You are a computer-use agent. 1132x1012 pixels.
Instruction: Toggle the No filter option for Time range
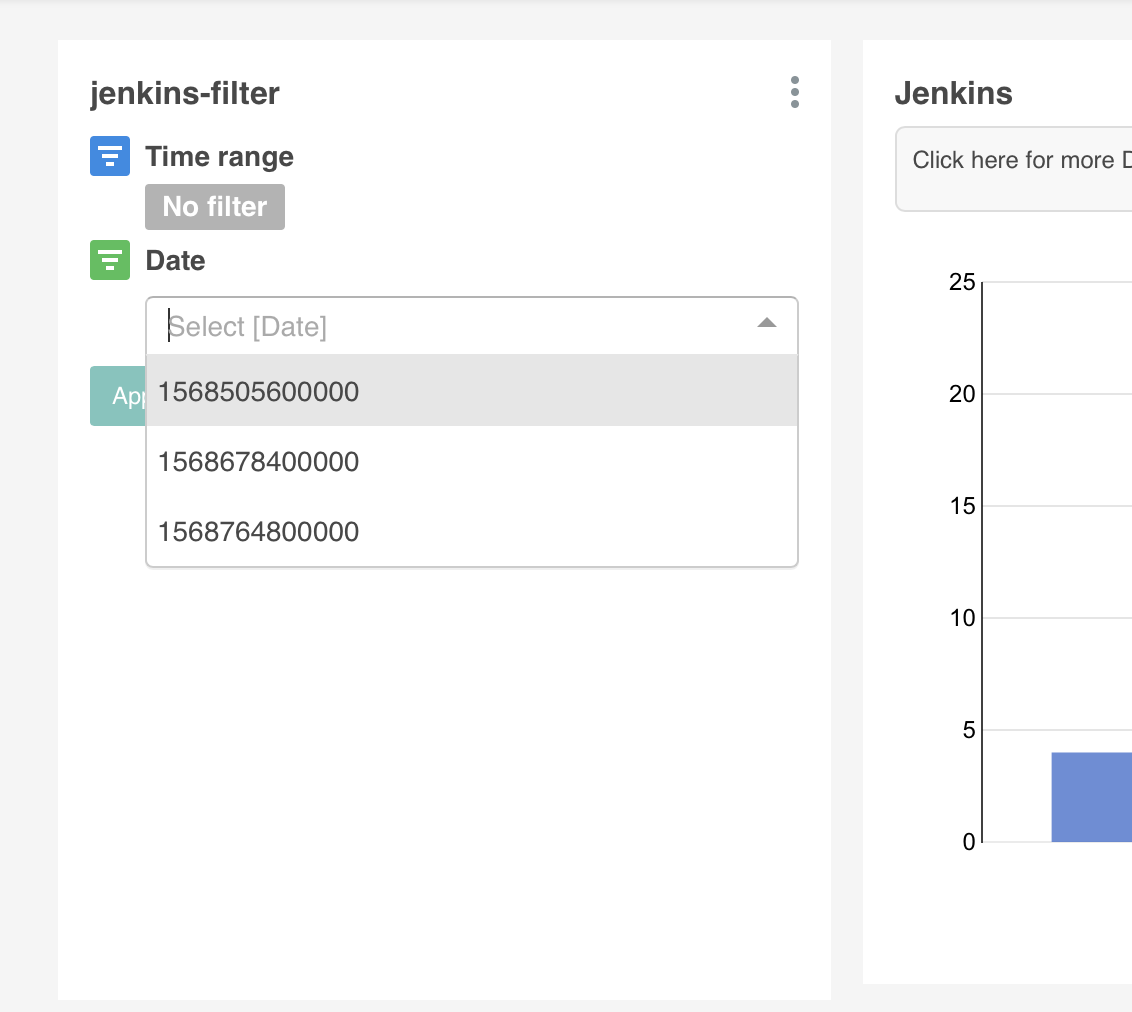(214, 206)
